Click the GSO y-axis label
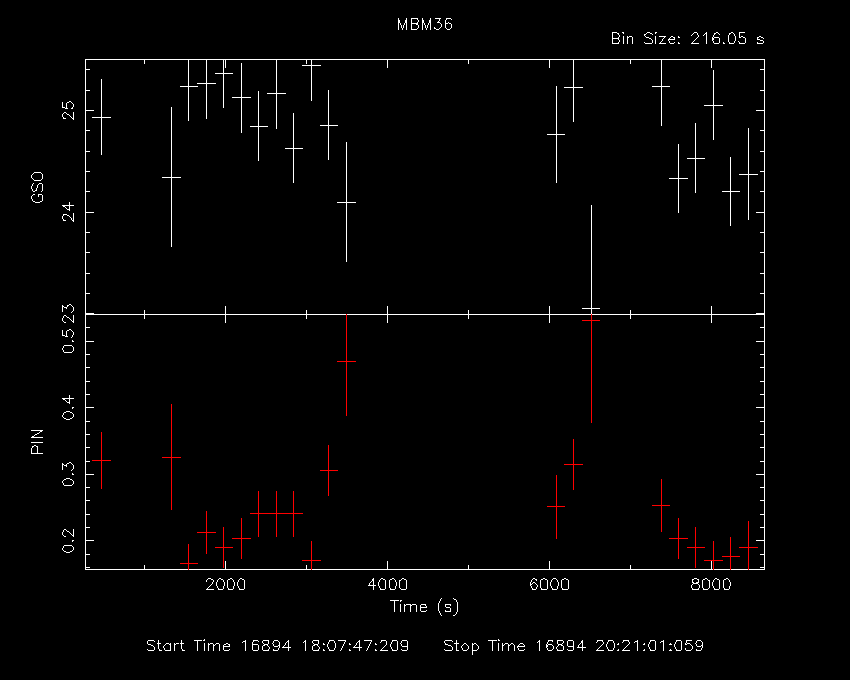850x680 pixels. tap(37, 187)
